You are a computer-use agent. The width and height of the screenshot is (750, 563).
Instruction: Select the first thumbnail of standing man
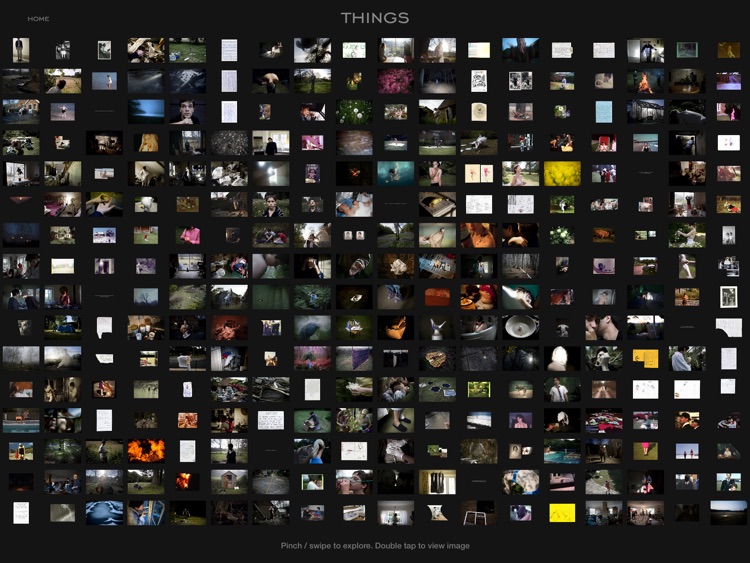pos(20,50)
